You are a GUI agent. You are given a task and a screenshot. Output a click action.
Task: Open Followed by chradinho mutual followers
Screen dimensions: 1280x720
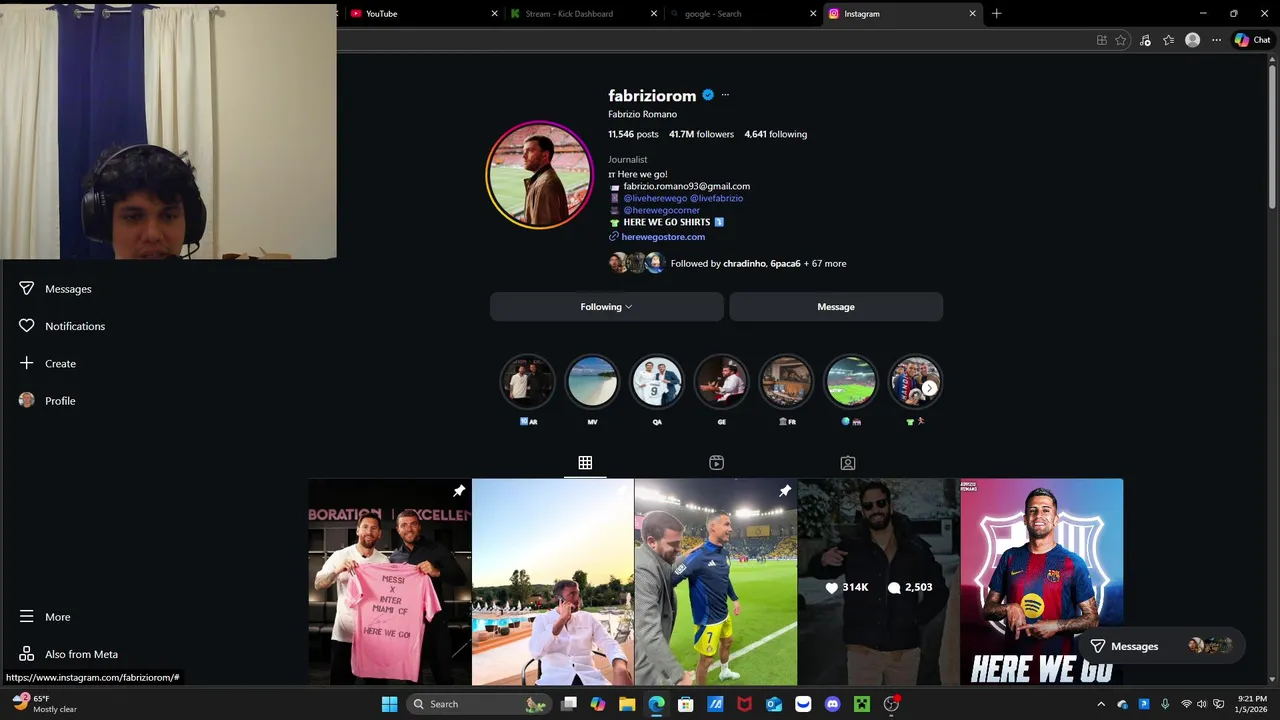(758, 264)
